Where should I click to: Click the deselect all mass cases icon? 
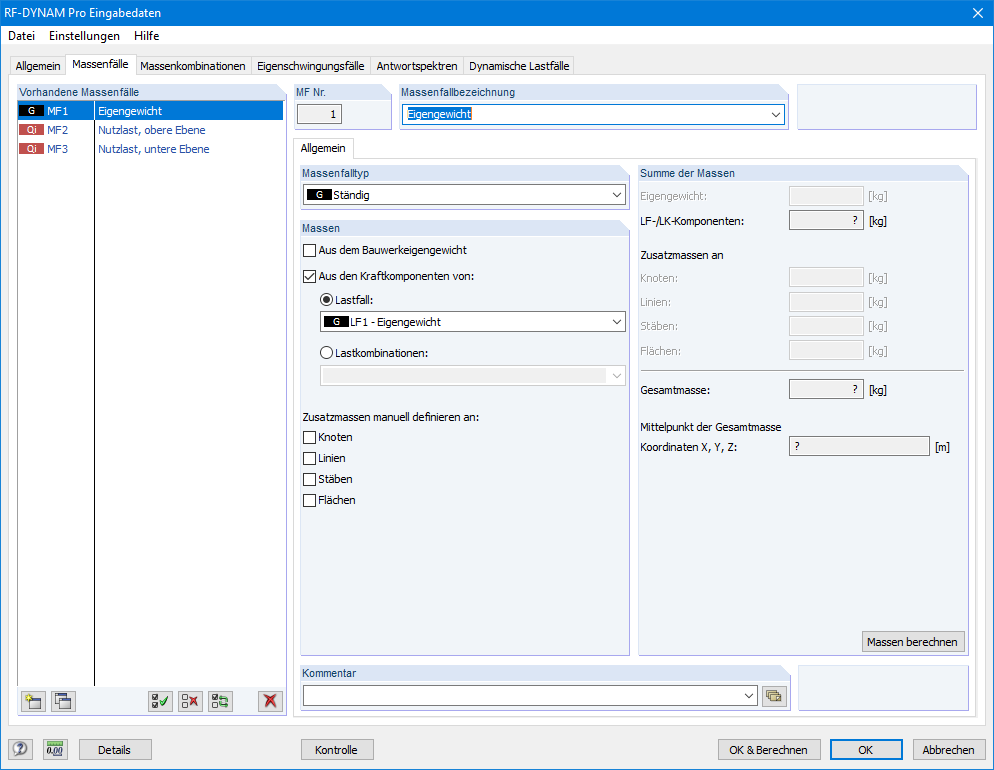point(190,701)
